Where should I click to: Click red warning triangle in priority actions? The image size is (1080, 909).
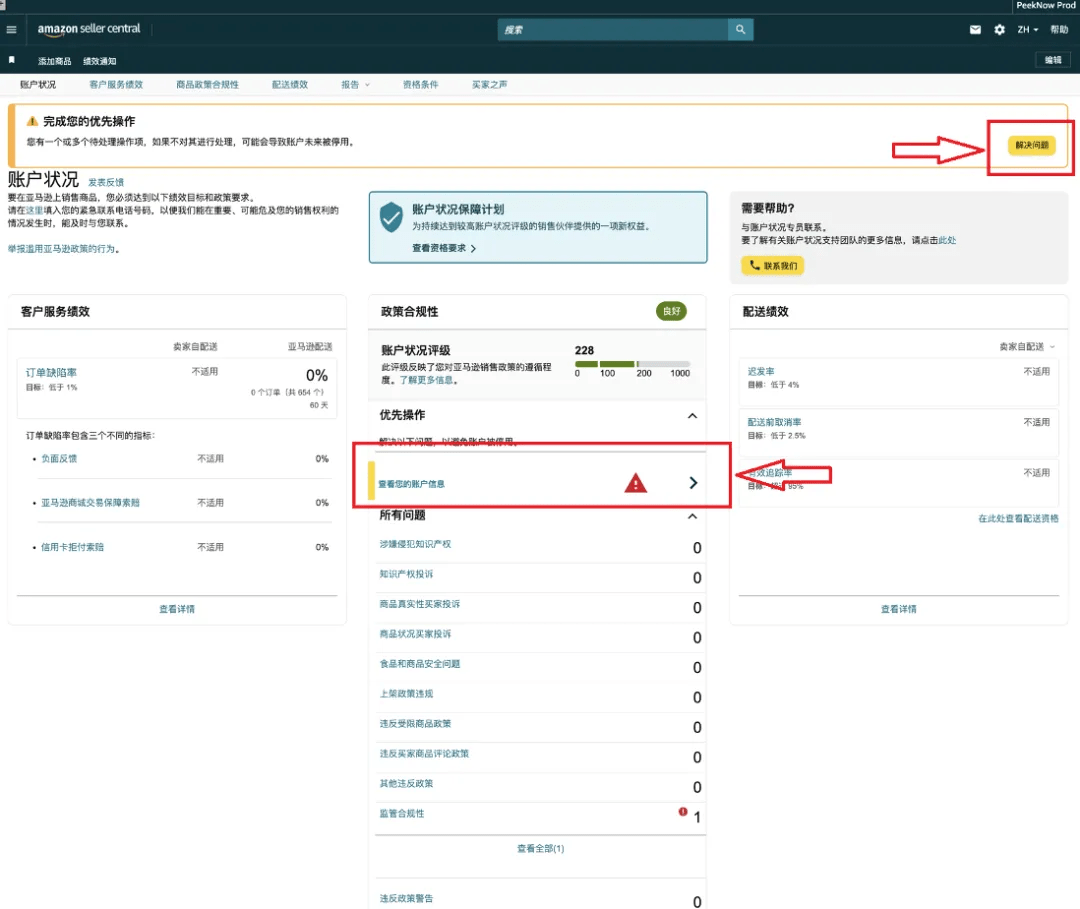[x=635, y=483]
